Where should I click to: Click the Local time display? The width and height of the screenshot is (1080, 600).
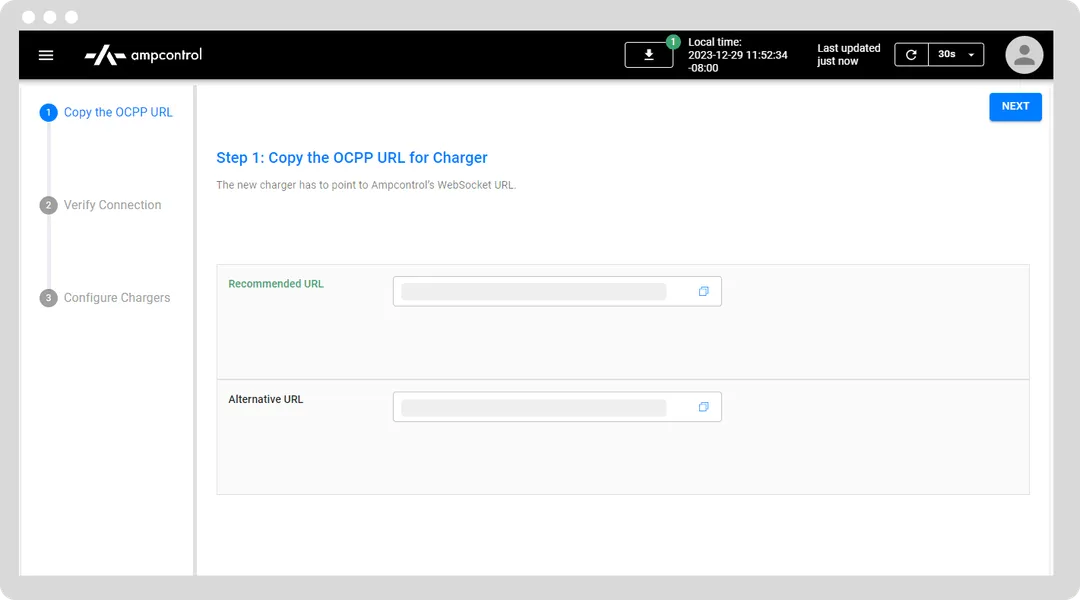739,54
